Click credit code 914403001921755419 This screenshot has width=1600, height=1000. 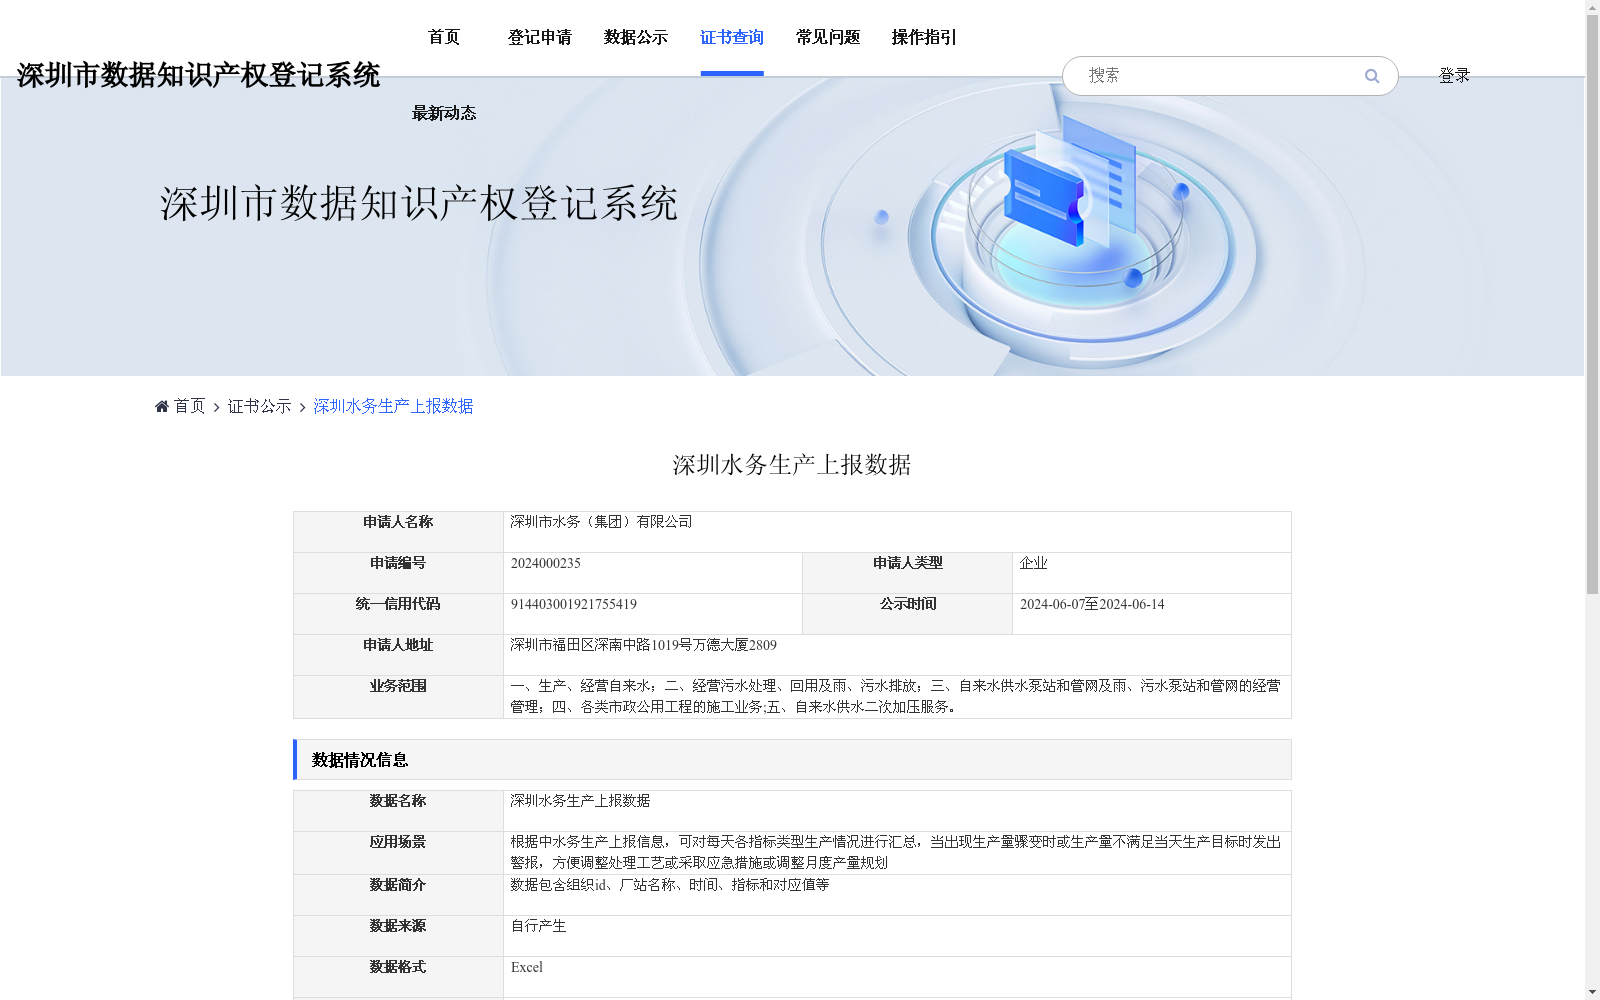[574, 604]
